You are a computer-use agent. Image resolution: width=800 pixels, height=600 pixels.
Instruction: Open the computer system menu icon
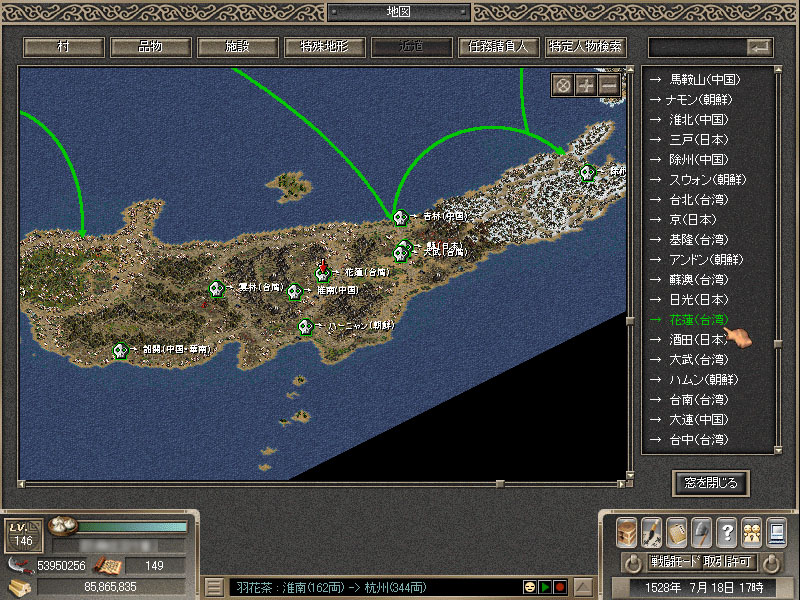(776, 531)
